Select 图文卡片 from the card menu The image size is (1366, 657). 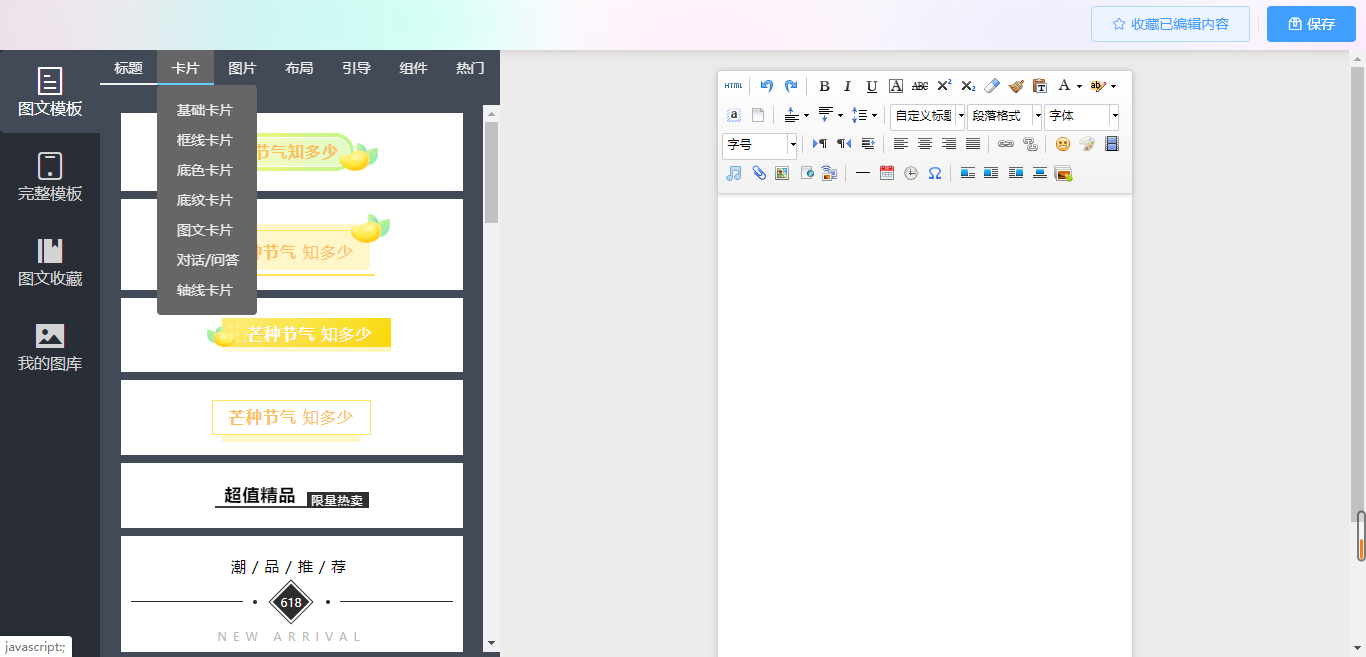[x=205, y=230]
